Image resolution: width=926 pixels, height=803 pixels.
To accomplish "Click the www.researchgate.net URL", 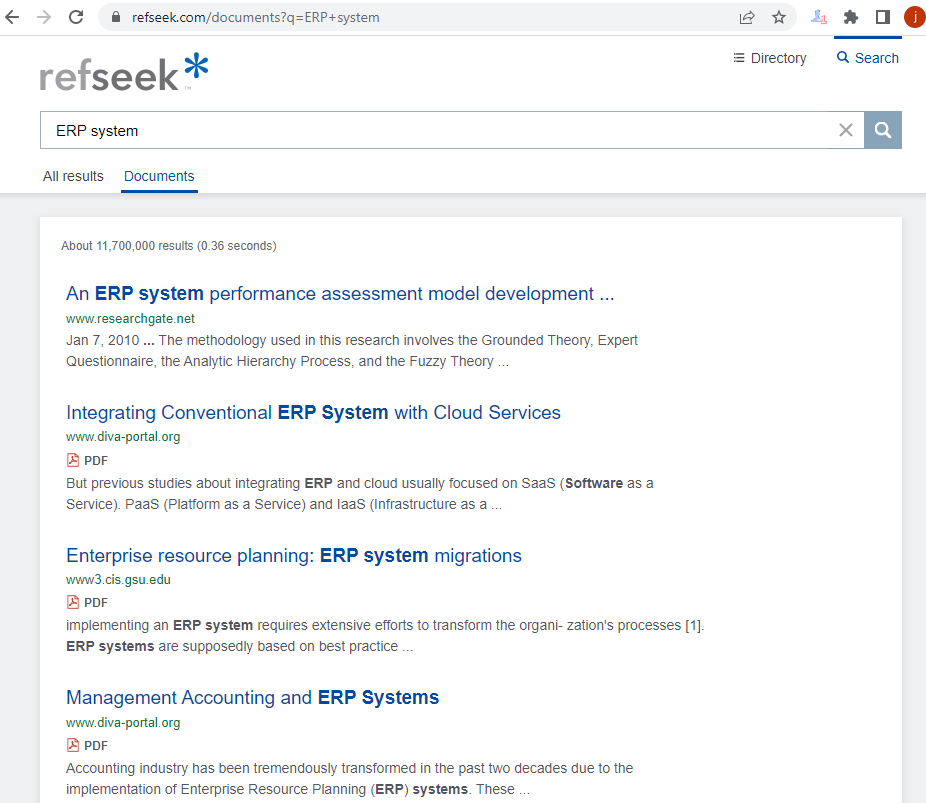I will [130, 319].
